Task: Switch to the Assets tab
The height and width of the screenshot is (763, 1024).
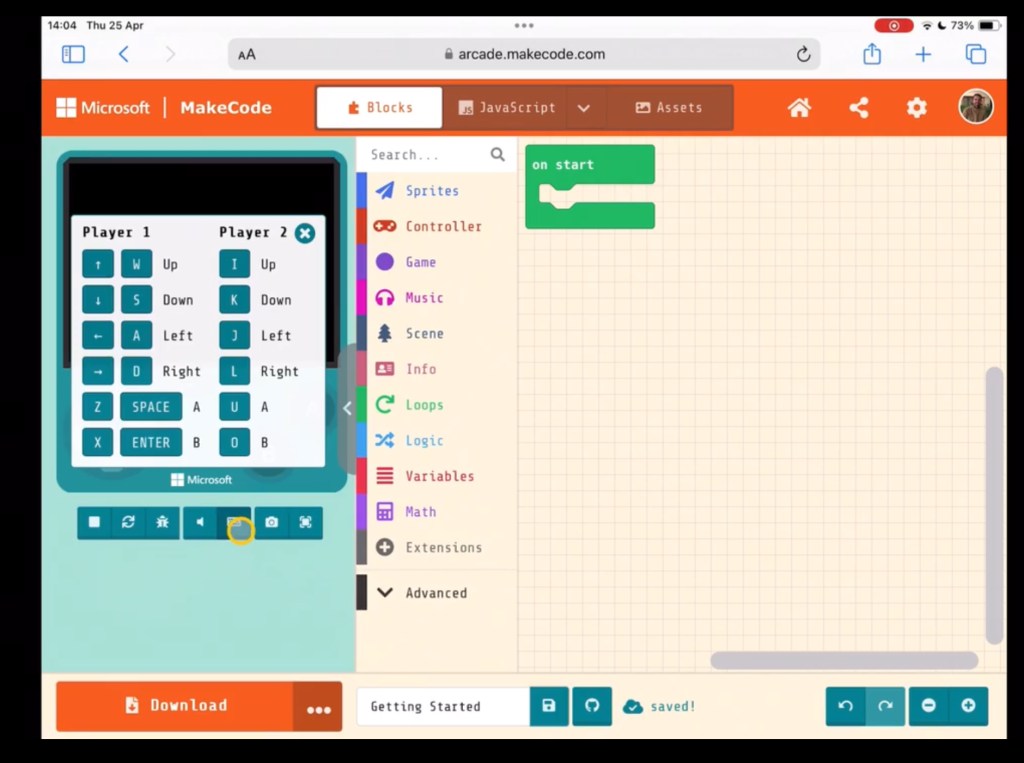Action: pos(668,108)
